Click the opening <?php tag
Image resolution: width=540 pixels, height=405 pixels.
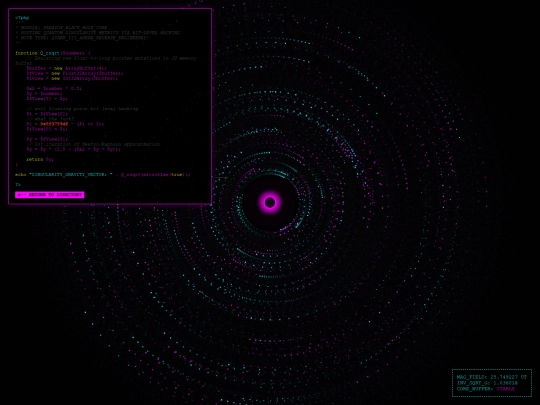22,18
